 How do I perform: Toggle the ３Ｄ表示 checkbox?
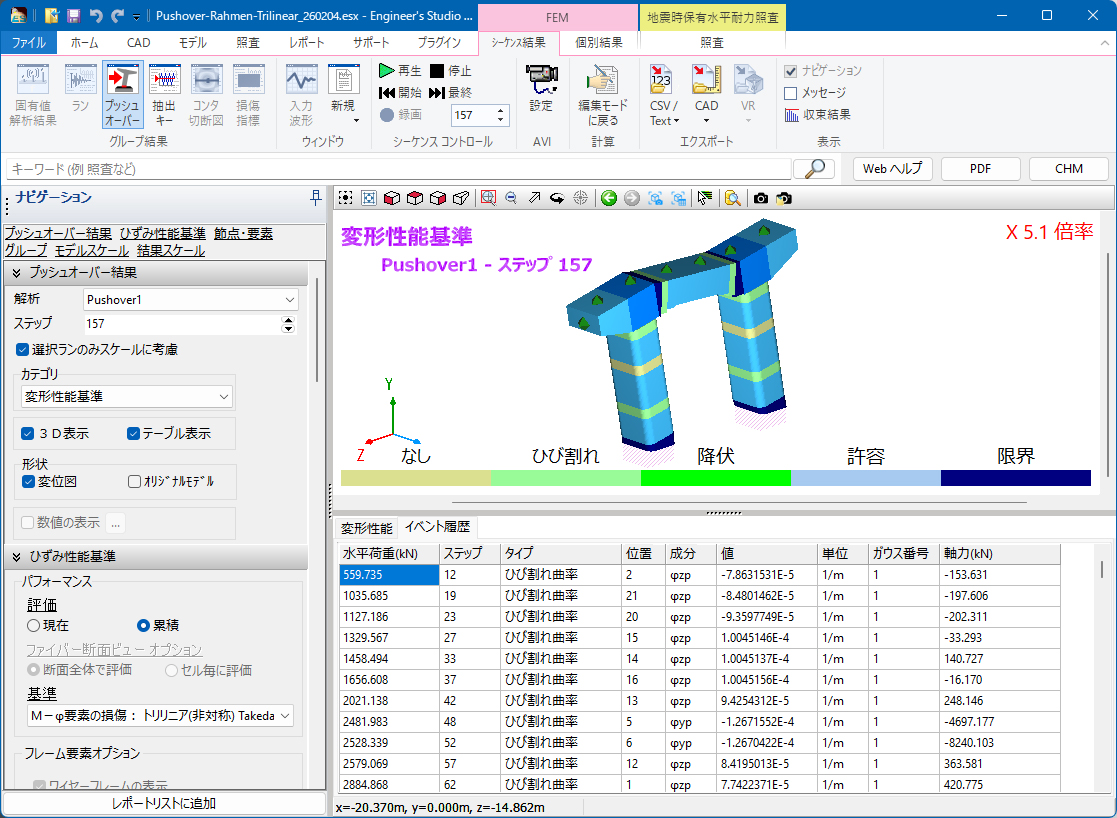pyautogui.click(x=28, y=434)
